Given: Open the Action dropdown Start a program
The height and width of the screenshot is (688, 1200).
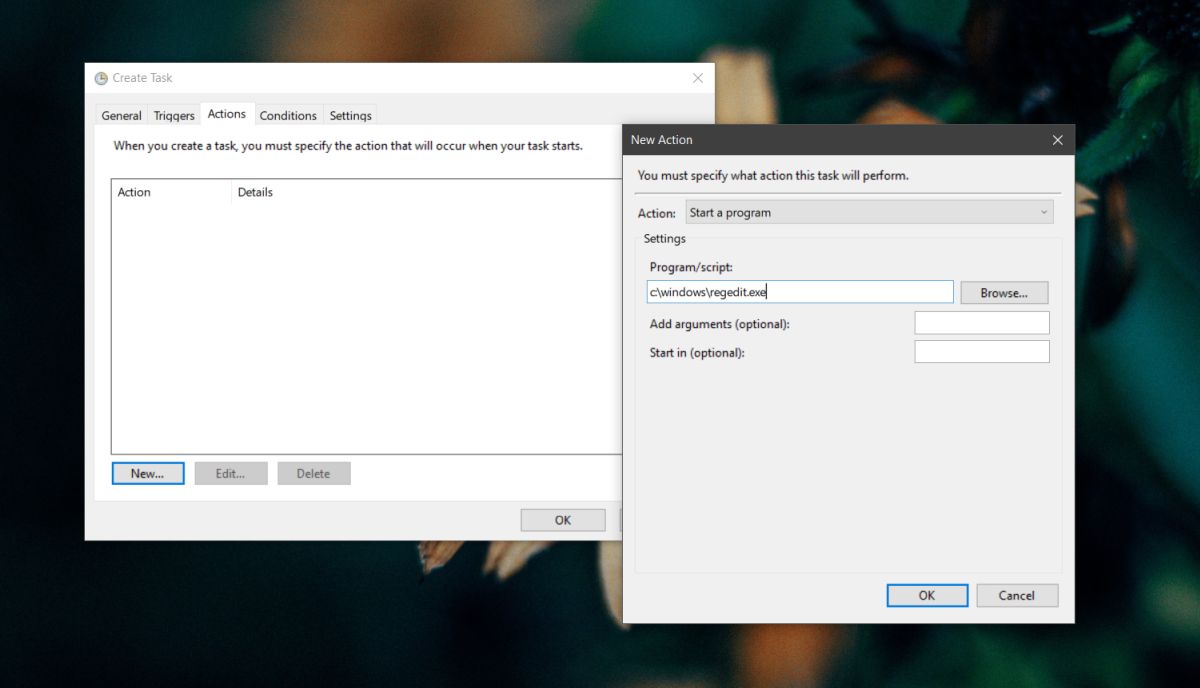Looking at the screenshot, I should [x=870, y=212].
